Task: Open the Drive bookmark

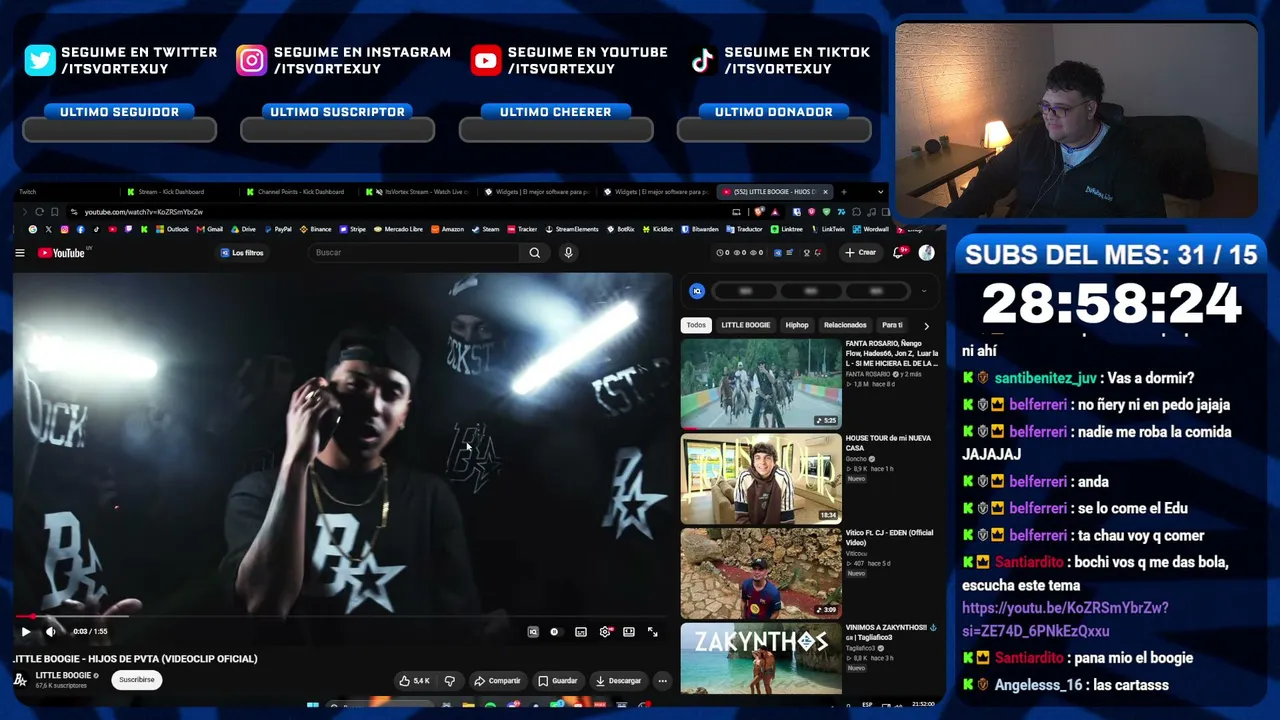Action: coord(243,230)
